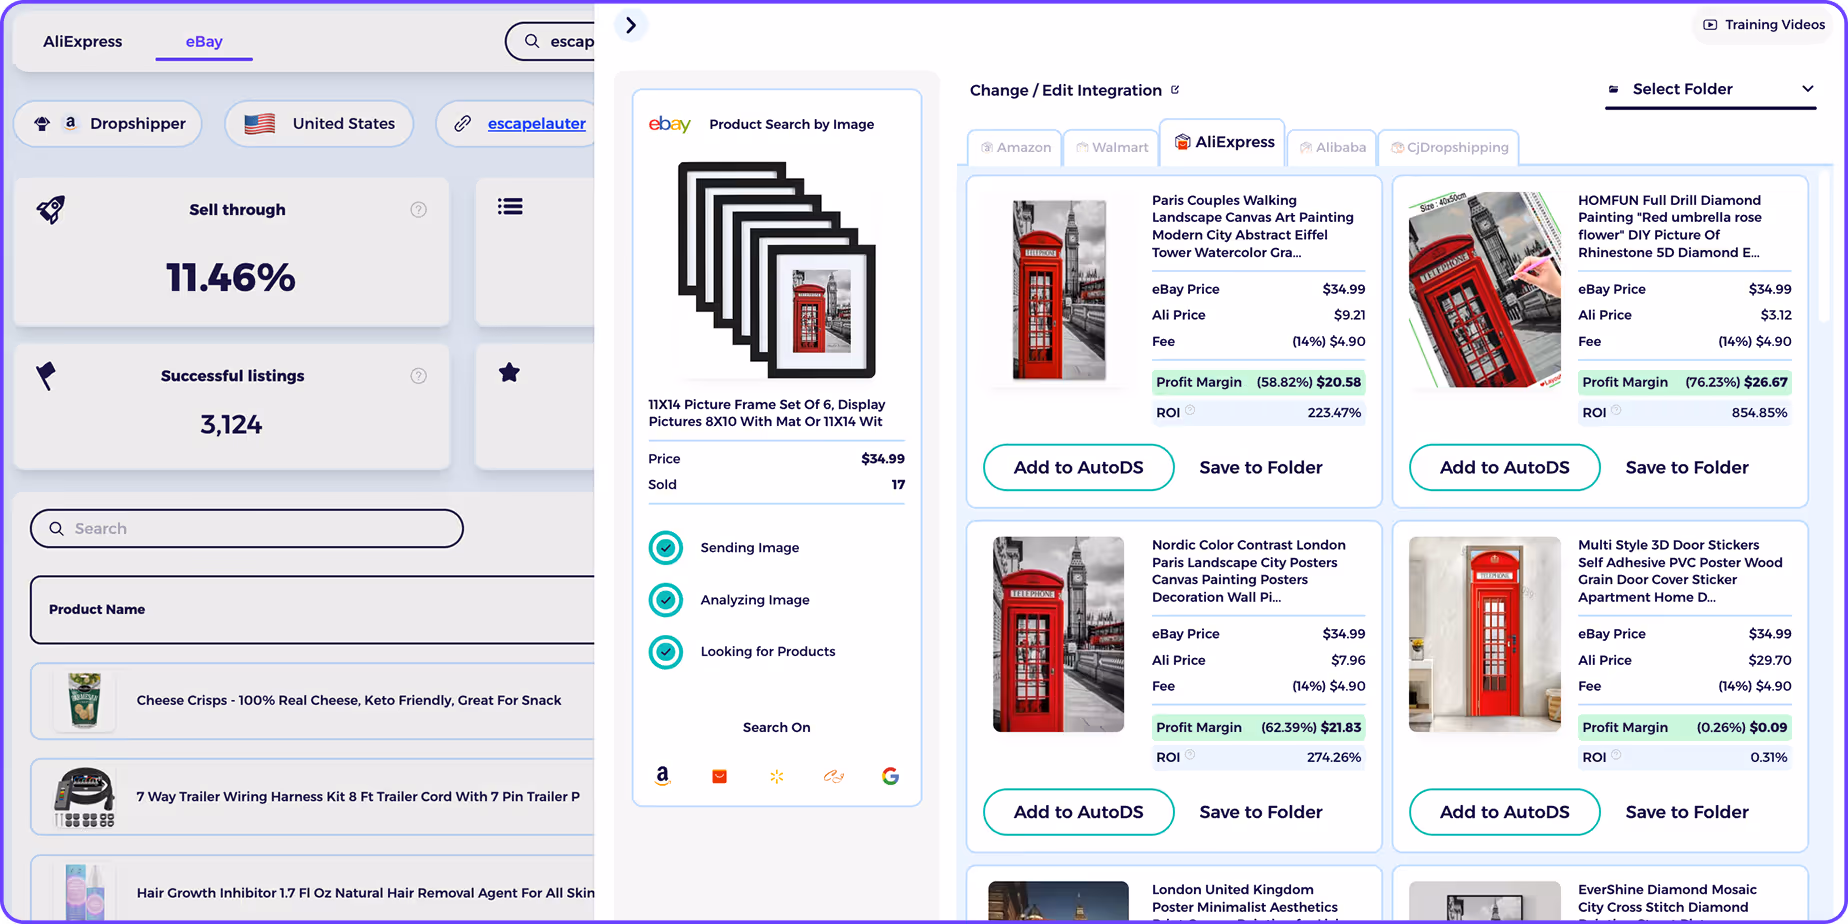This screenshot has height=924, width=1848.
Task: Open the Alibaba supplier tab
Action: point(1332,147)
